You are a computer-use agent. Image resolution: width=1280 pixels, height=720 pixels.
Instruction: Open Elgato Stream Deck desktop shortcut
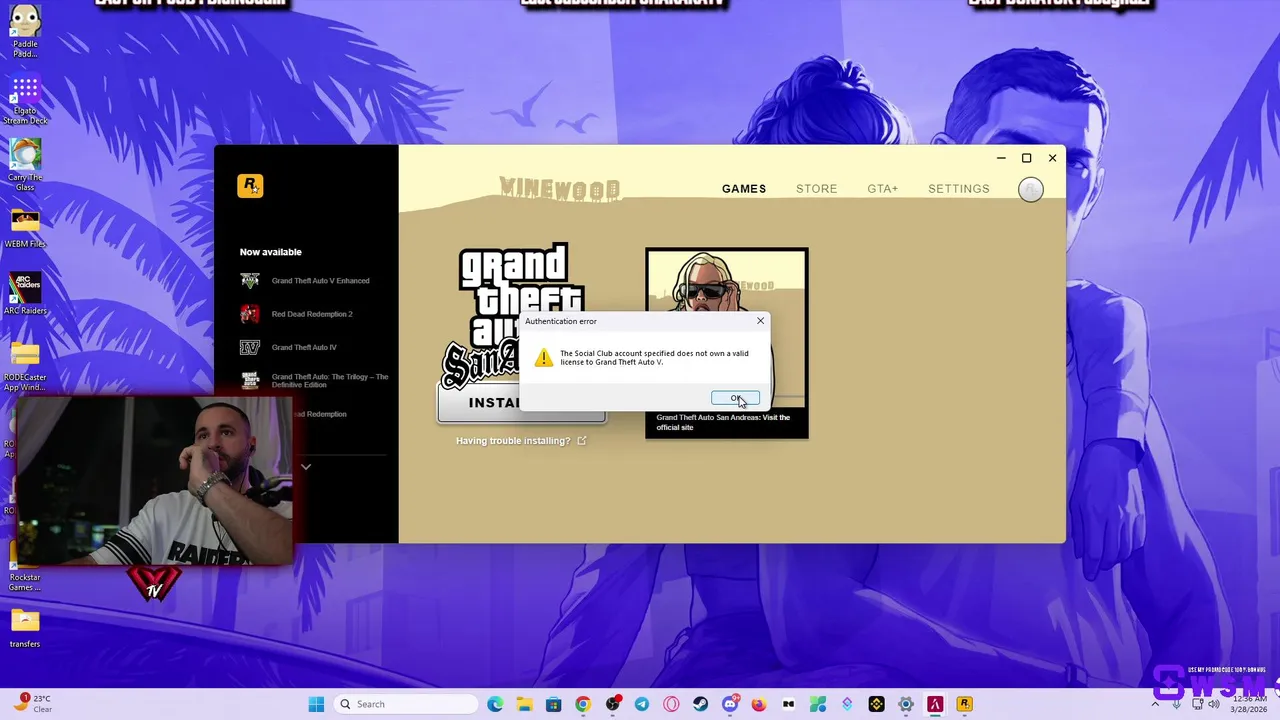[x=25, y=101]
